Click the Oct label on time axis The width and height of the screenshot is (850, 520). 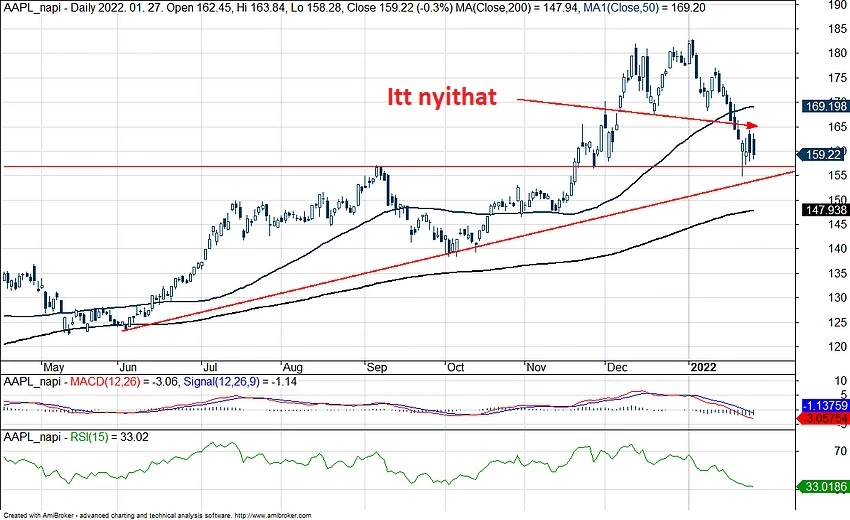[455, 367]
